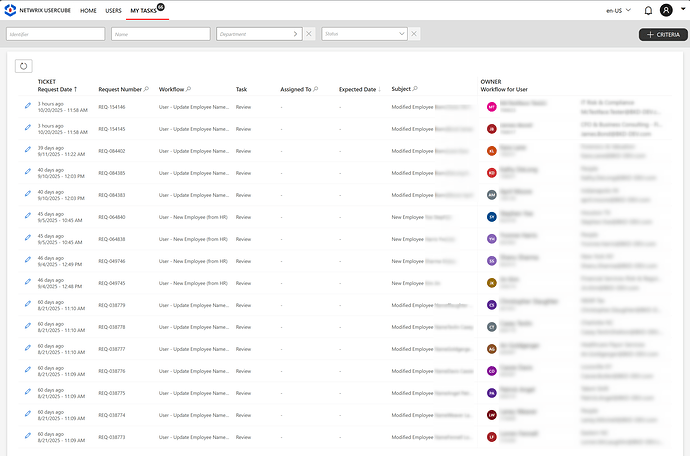Viewport: 690px width, 456px height.
Task: Click the refresh button above the table
Action: coord(24,66)
